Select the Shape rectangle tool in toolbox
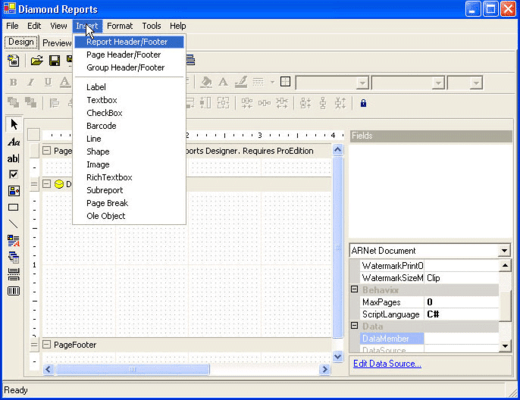Viewport: 520px width, 400px height. click(x=13, y=207)
